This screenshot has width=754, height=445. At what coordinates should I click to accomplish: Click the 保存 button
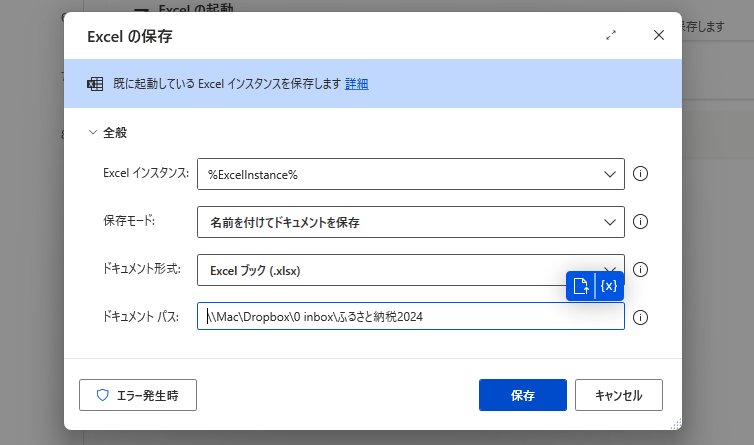(x=523, y=395)
